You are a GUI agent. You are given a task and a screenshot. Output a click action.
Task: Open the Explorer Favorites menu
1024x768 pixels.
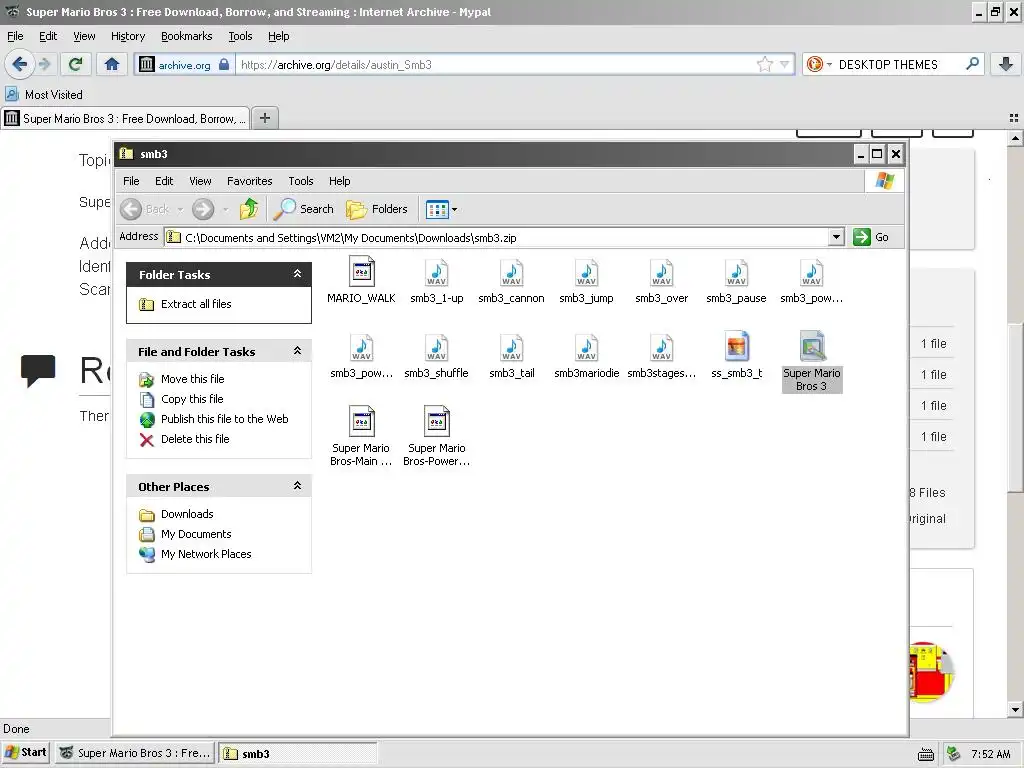point(249,181)
